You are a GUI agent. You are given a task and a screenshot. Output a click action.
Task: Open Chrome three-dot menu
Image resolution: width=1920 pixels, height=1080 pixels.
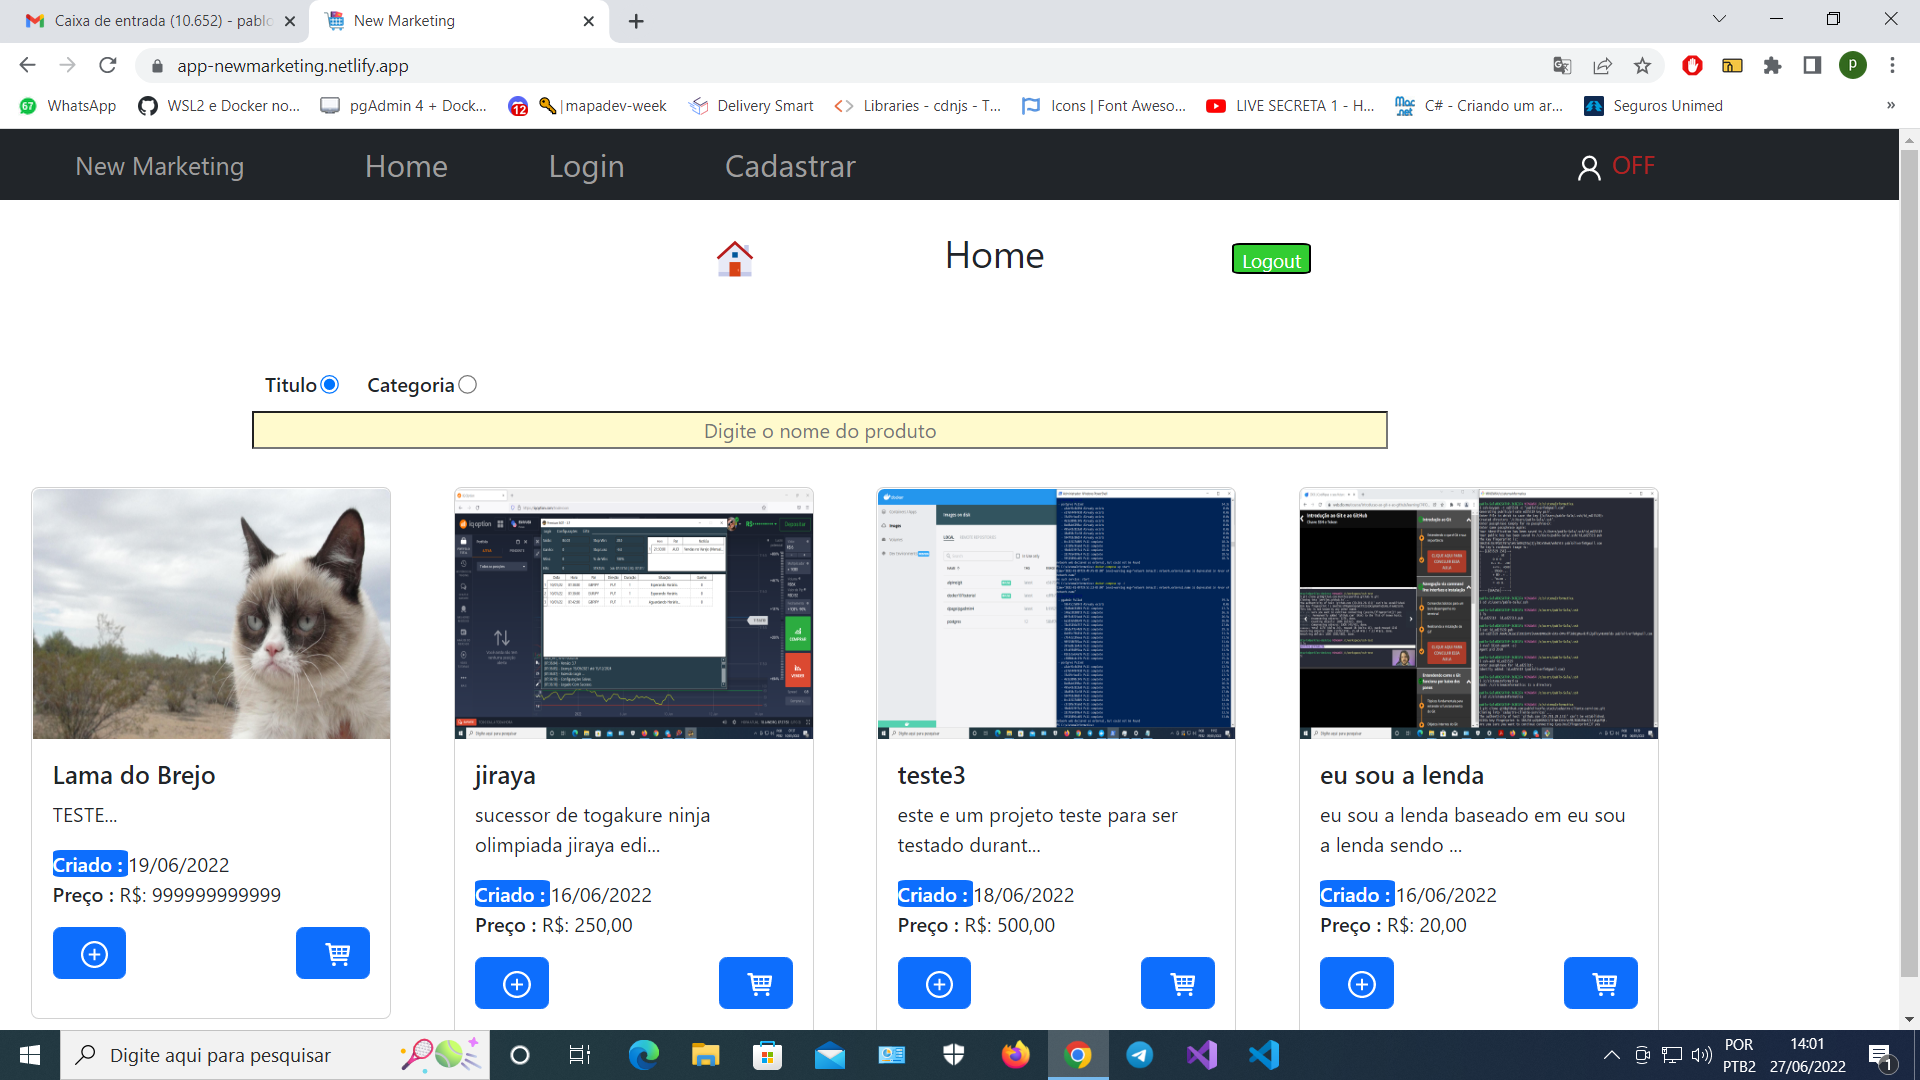tap(1892, 66)
